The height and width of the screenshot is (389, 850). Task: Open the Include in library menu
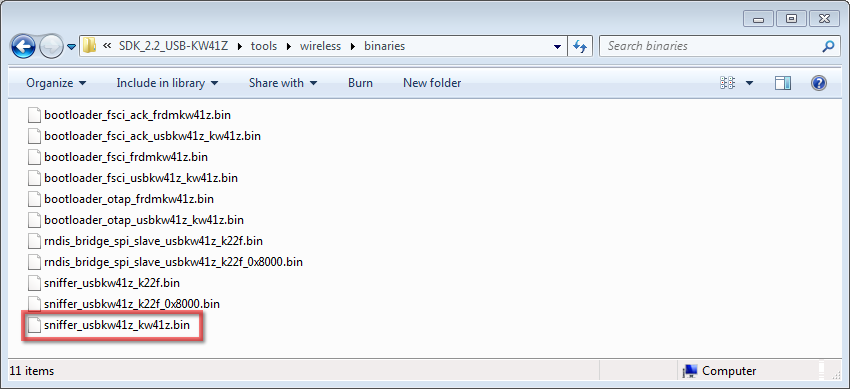point(168,83)
